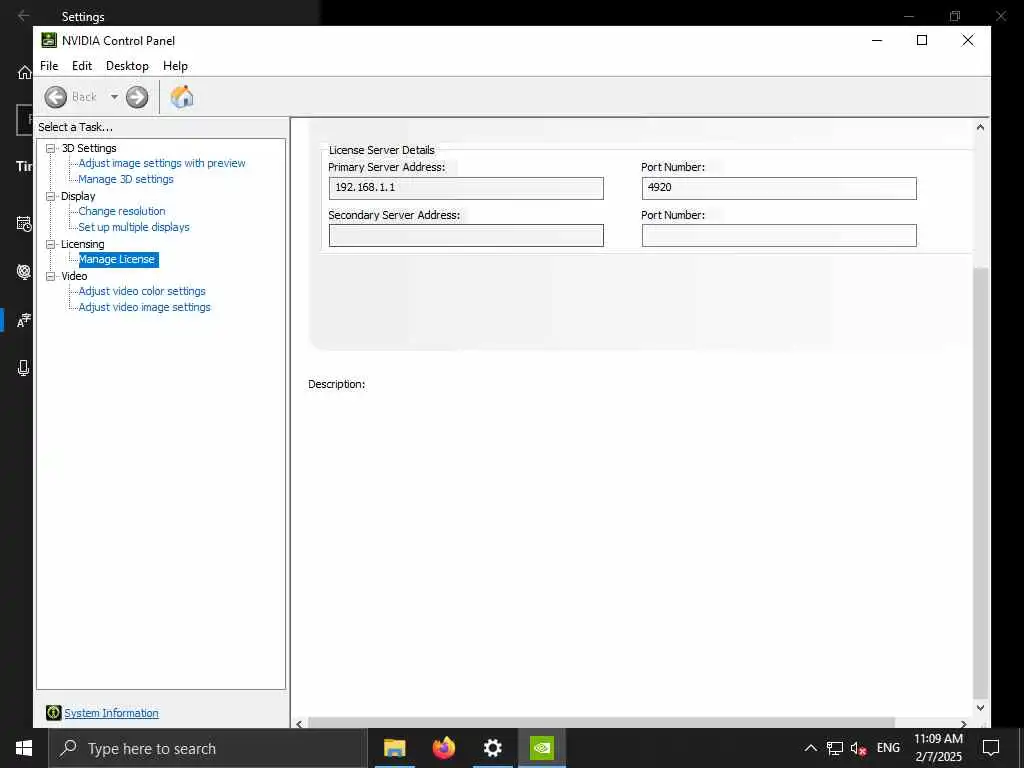Open the System Information link
The width and height of the screenshot is (1024, 768).
pyautogui.click(x=112, y=713)
